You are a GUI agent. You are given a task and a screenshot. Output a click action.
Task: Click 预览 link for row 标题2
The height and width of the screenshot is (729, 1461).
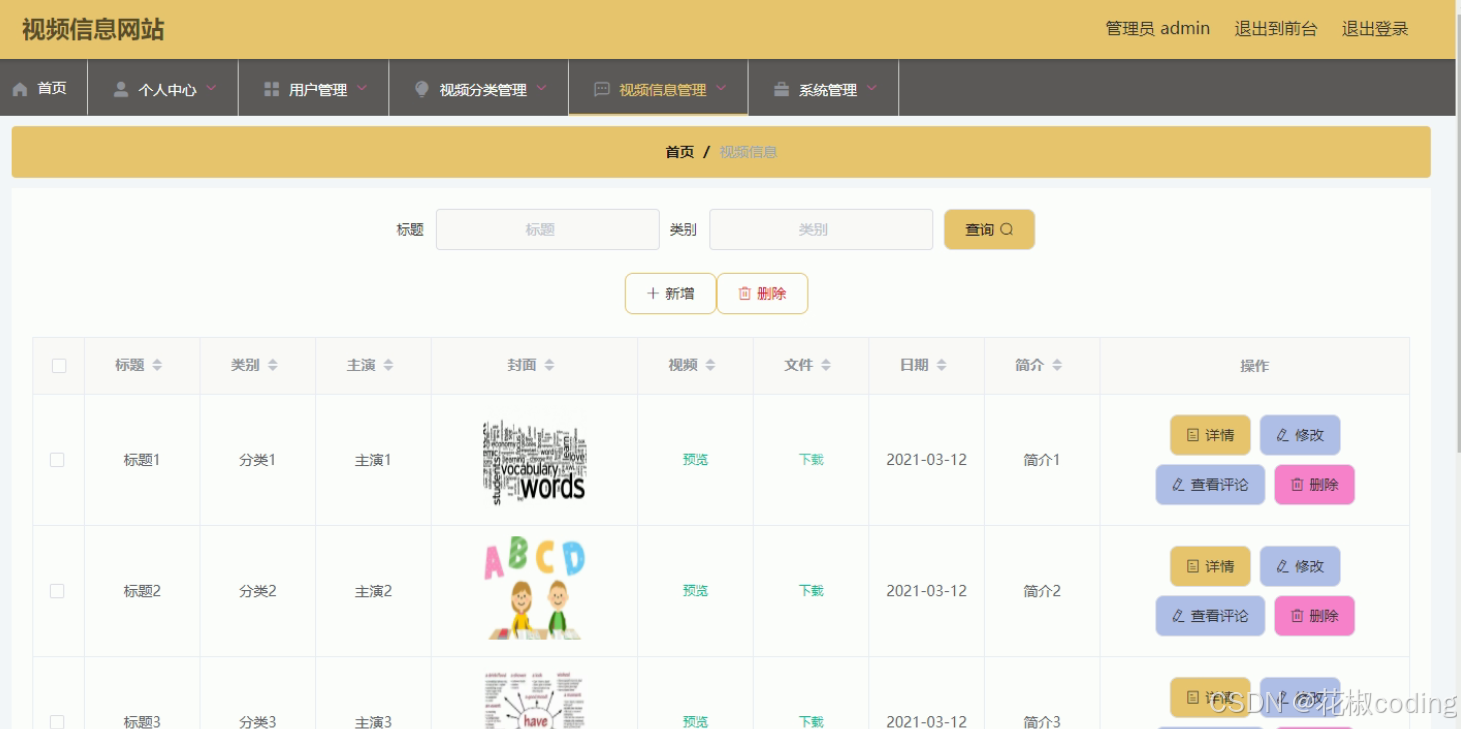[695, 591]
